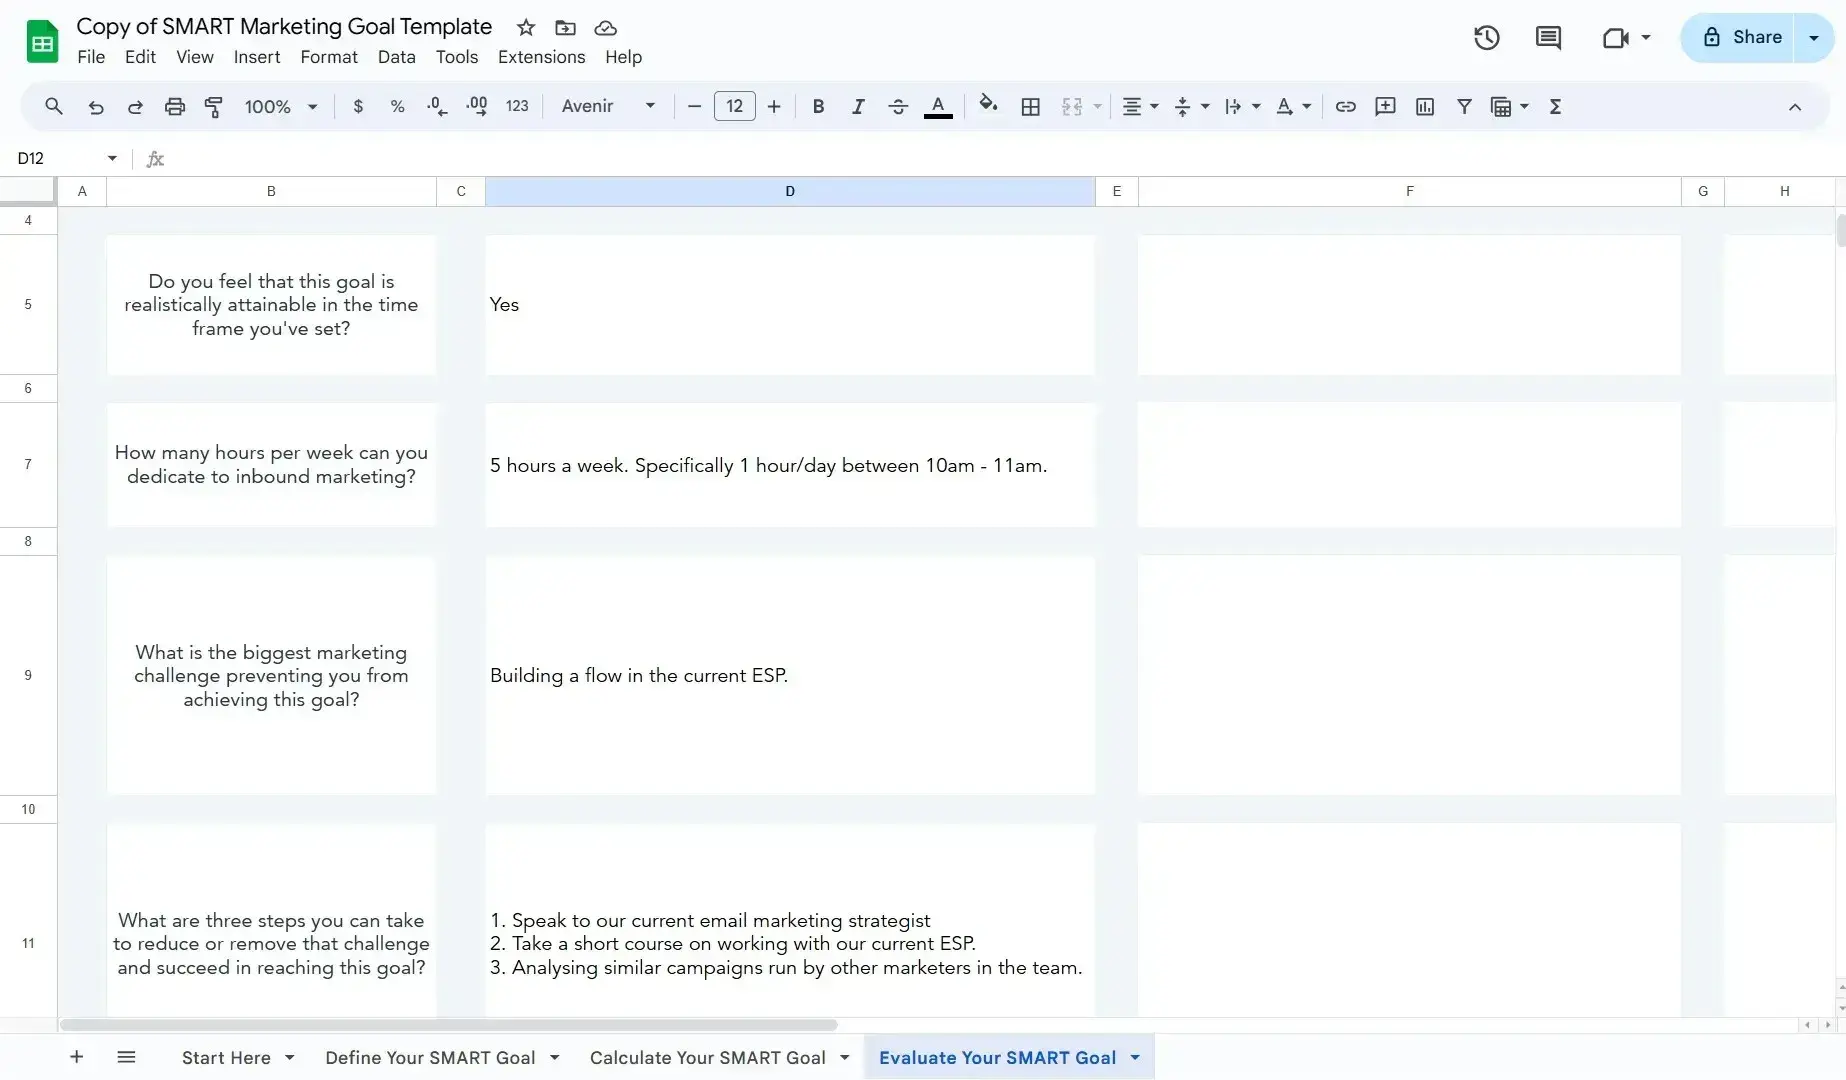Viewport: 1846px width, 1080px height.
Task: Format as percent
Action: coord(397,107)
